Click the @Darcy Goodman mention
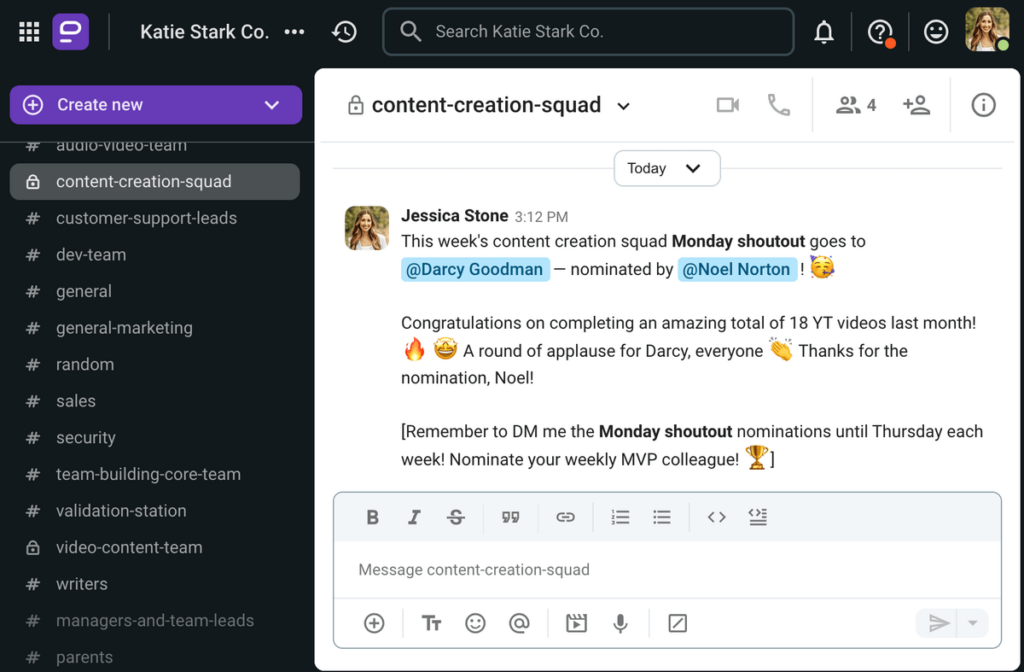 475,269
